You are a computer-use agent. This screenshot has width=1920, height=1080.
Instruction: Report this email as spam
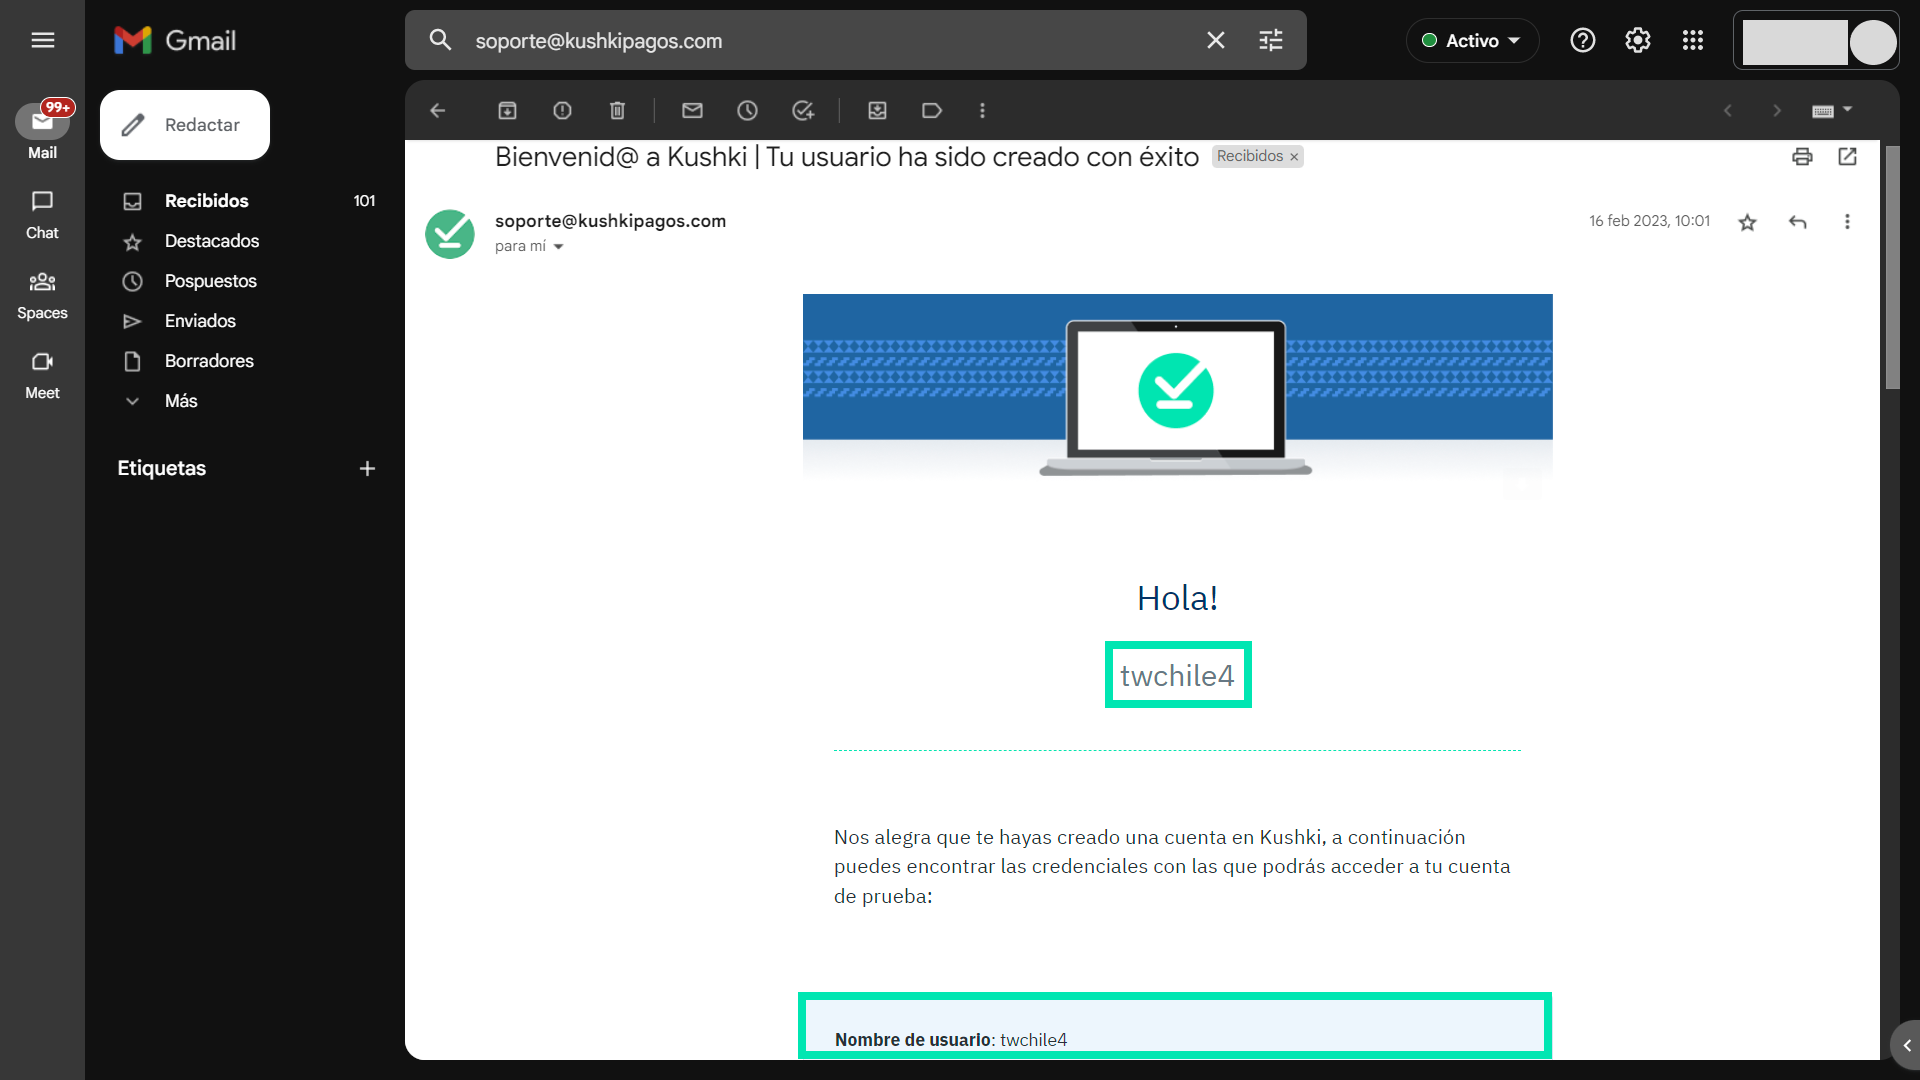coord(562,111)
